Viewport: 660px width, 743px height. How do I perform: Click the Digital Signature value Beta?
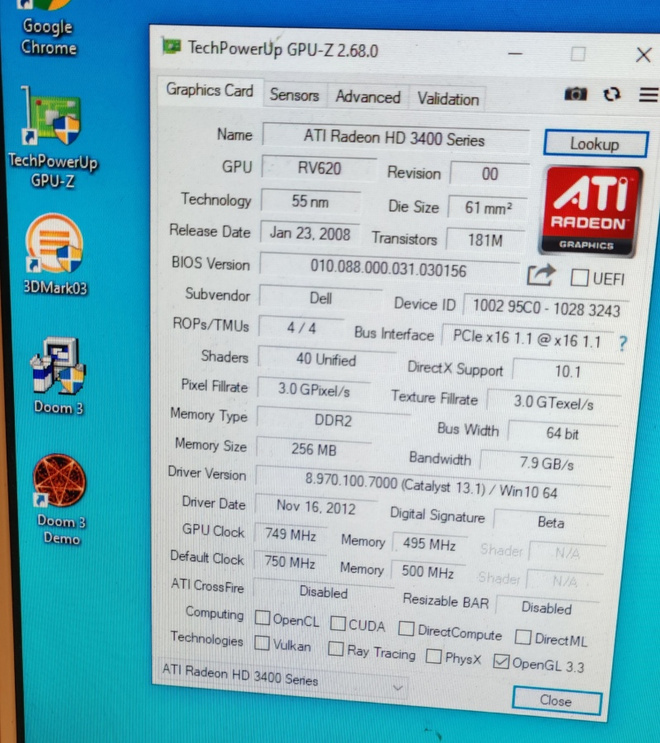(x=551, y=523)
